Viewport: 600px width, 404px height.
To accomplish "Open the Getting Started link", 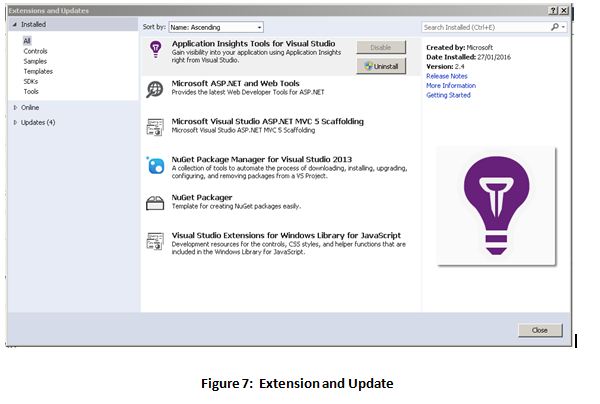I will 448,95.
